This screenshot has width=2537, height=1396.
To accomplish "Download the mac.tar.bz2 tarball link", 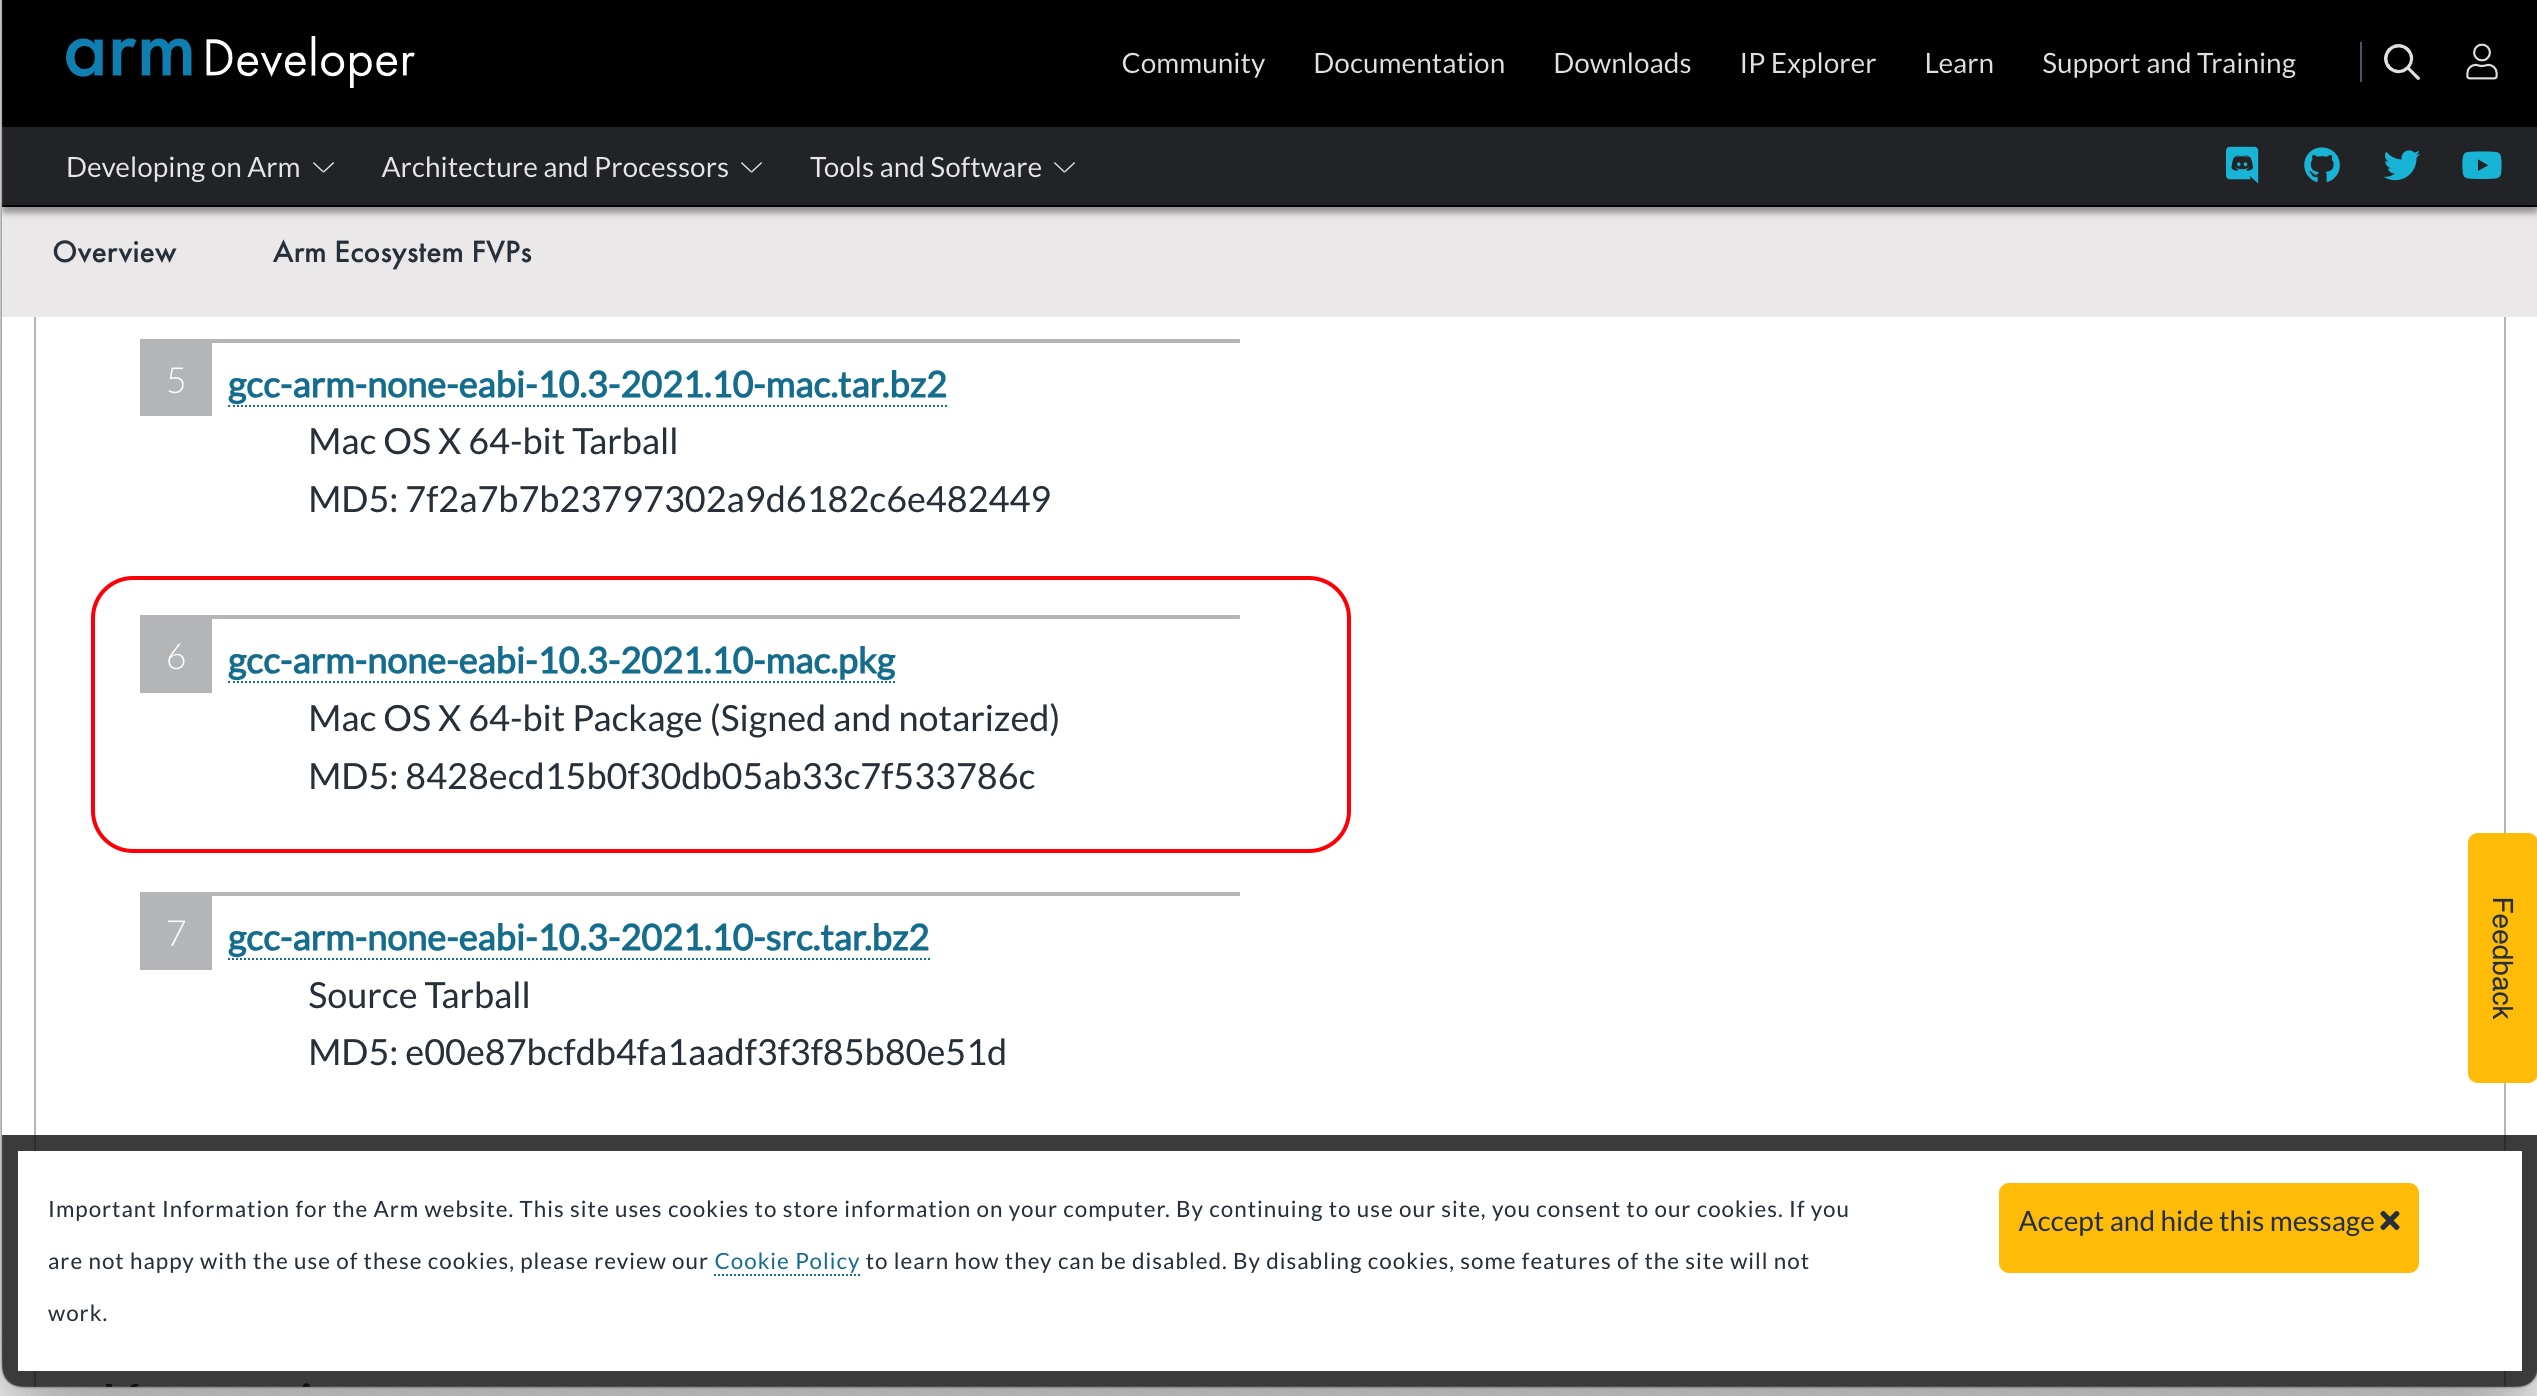I will point(586,385).
